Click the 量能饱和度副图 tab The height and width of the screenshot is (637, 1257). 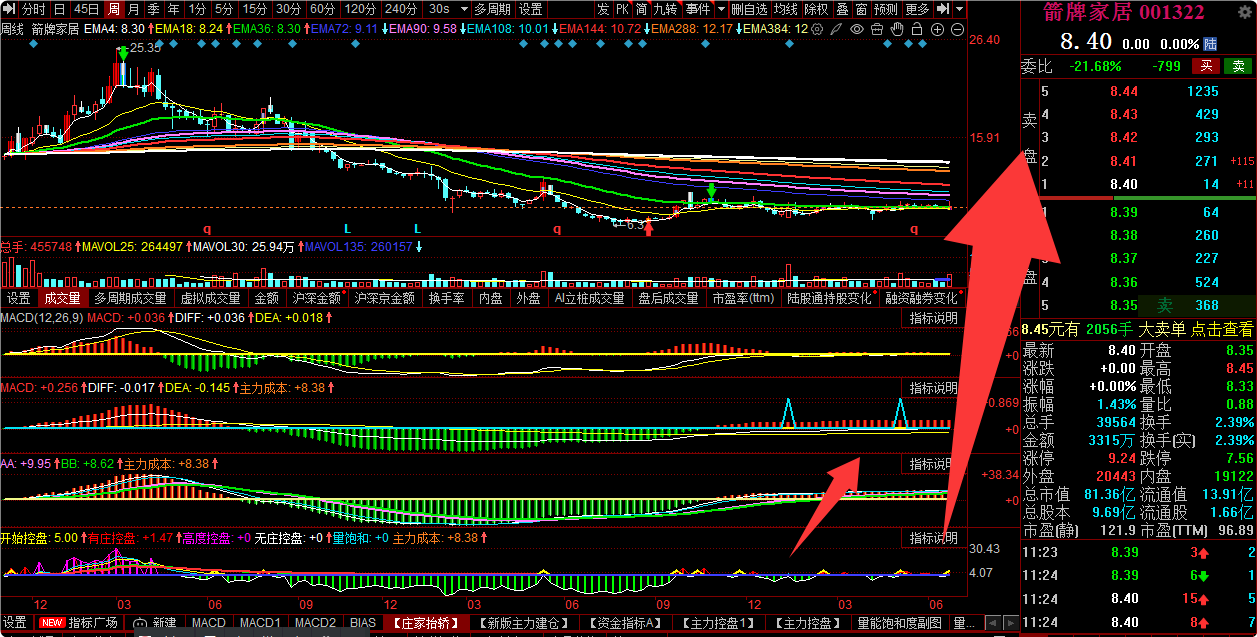tap(899, 623)
